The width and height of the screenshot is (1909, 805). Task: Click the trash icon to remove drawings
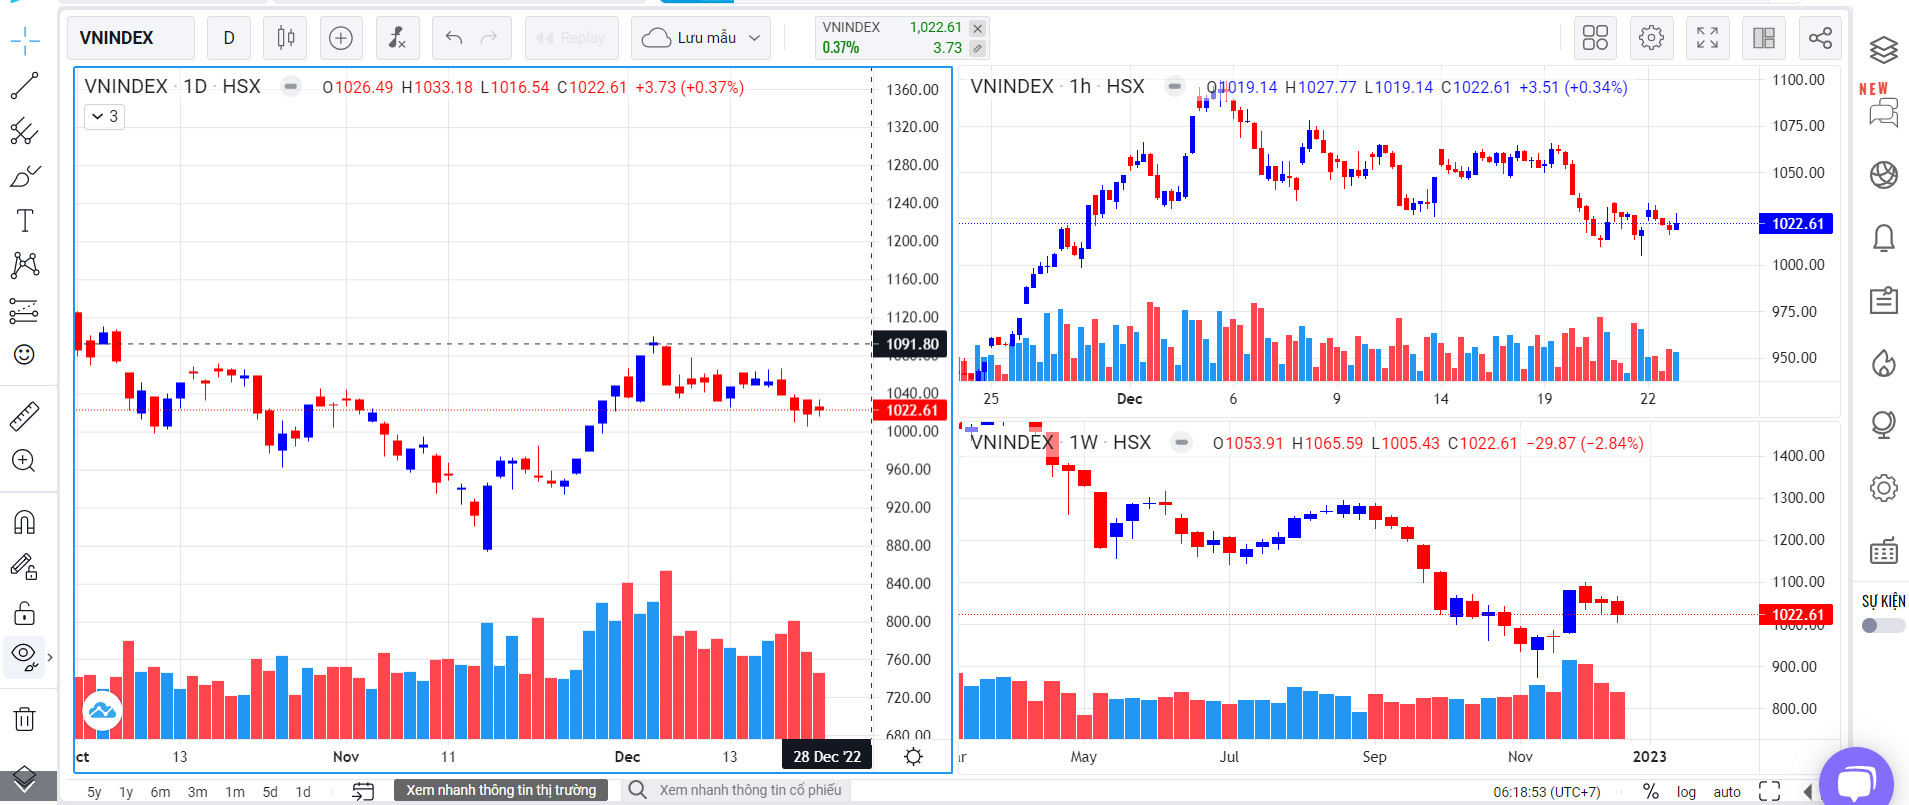(x=25, y=718)
